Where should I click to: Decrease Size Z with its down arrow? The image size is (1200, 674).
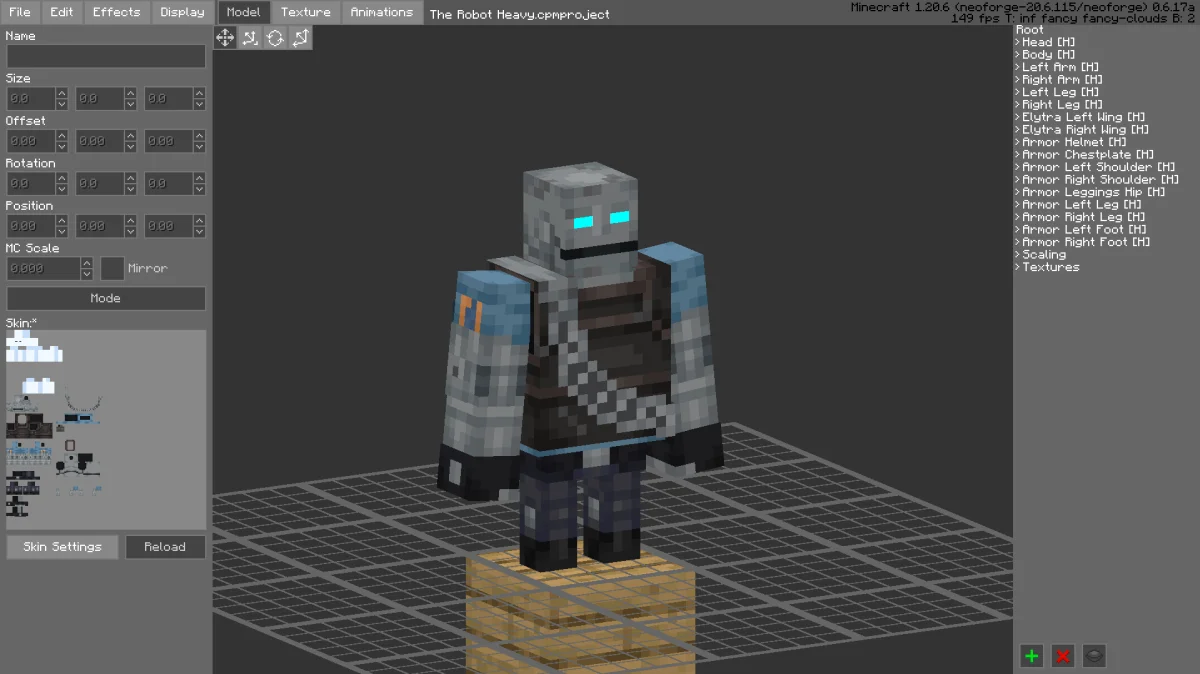(x=199, y=104)
